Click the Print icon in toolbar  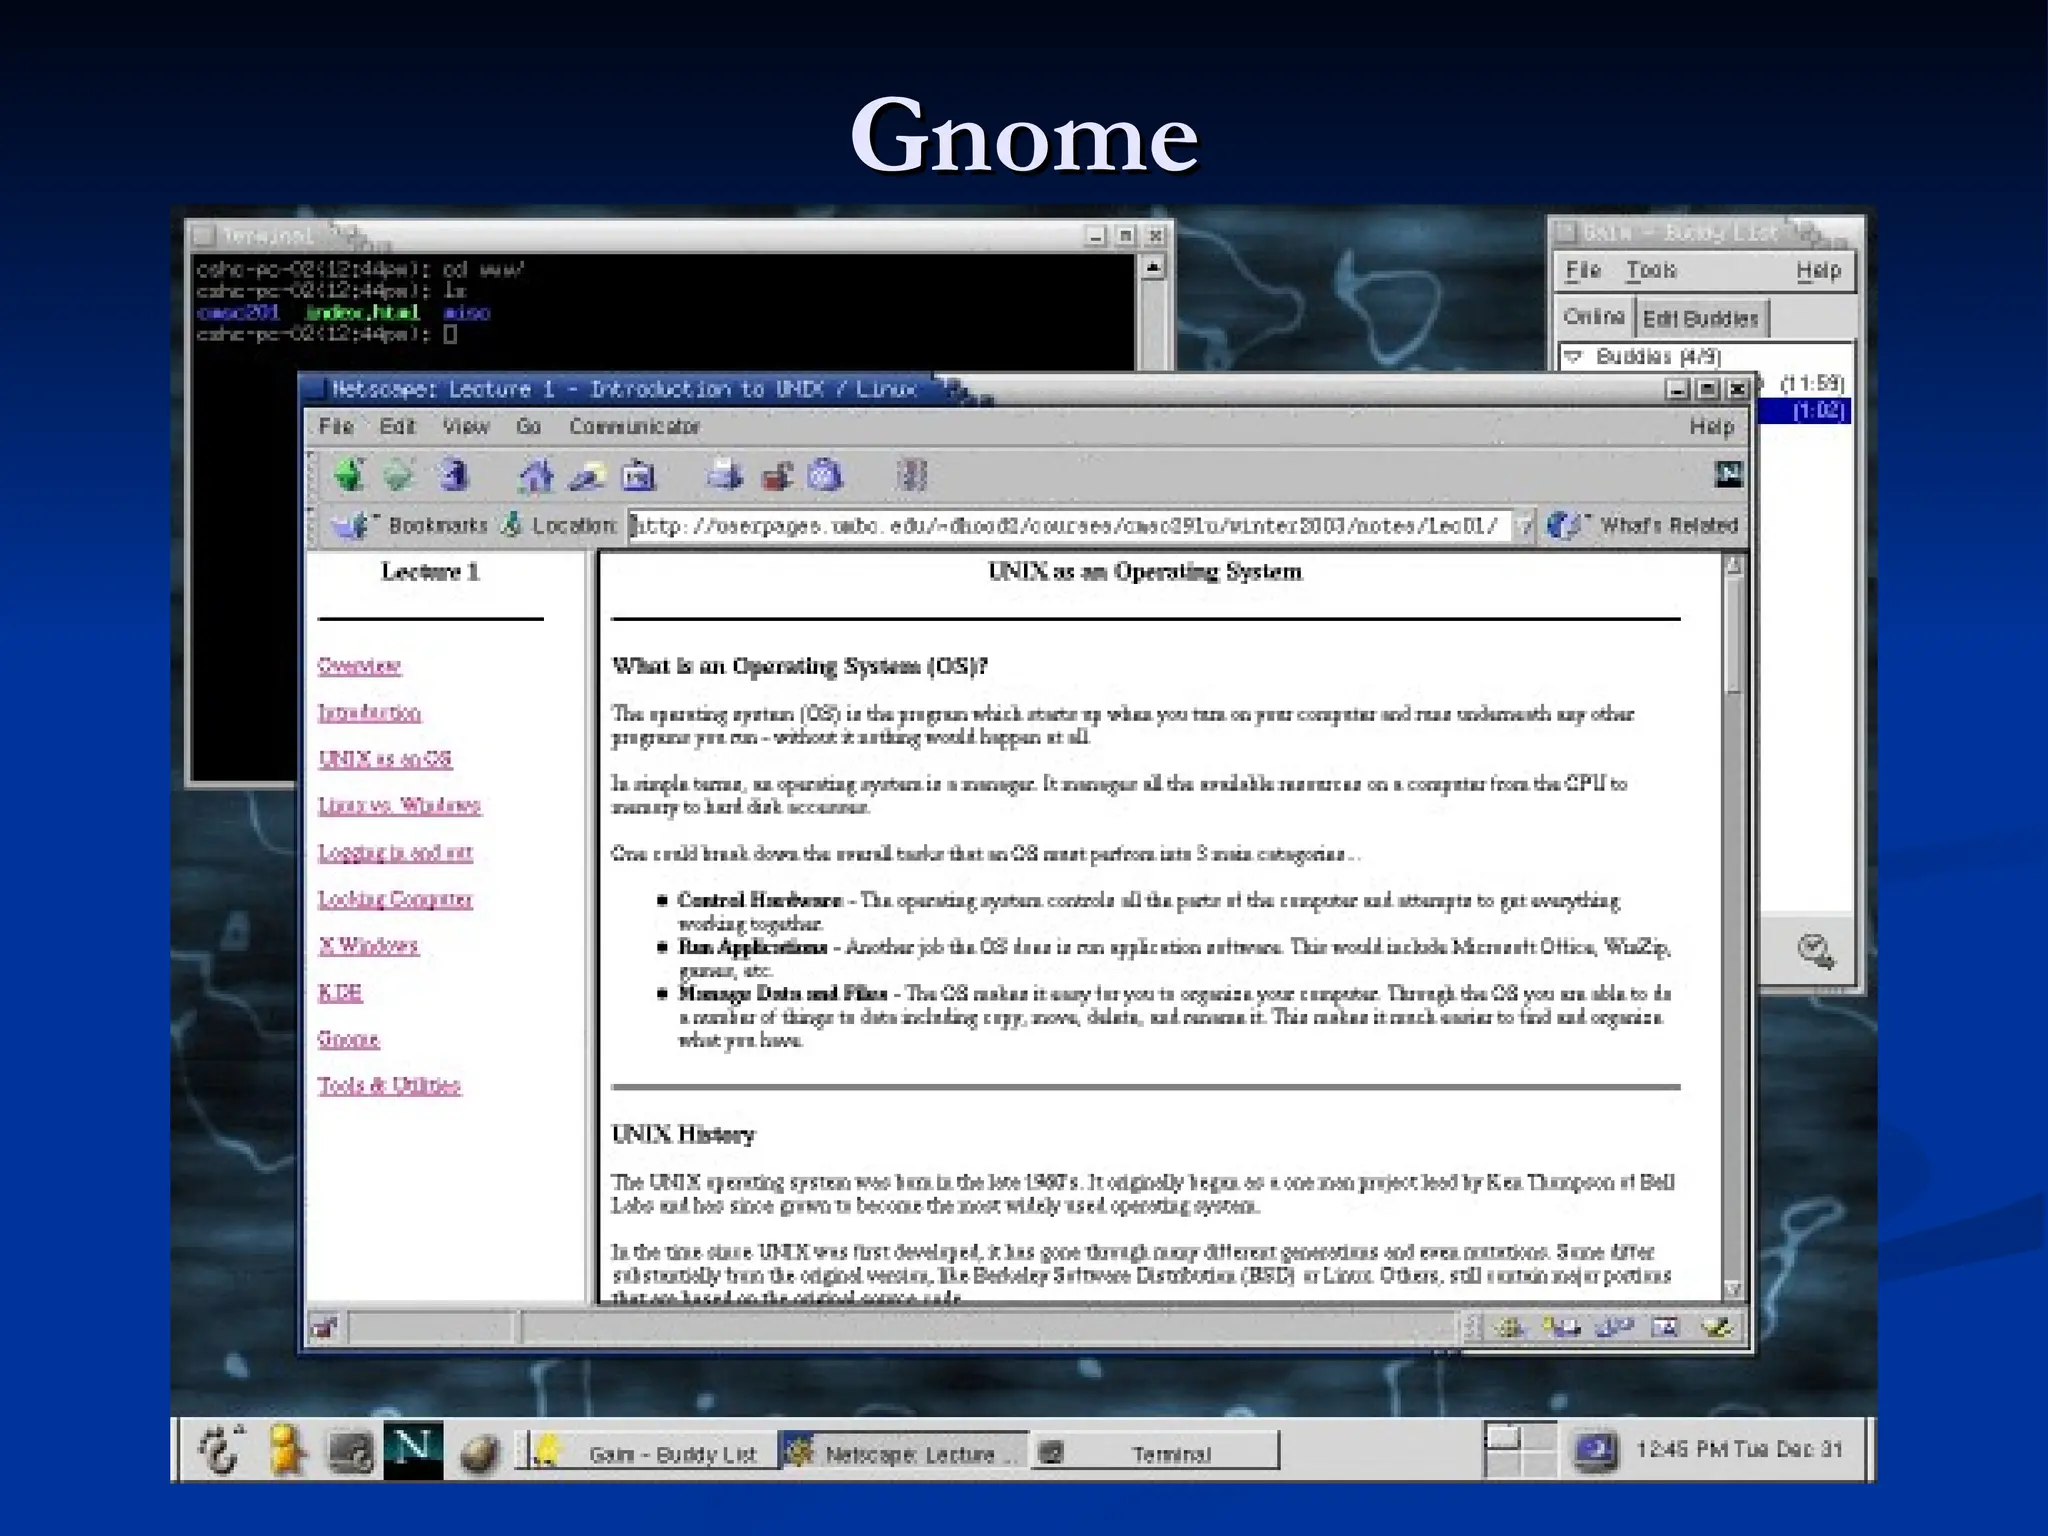724,476
